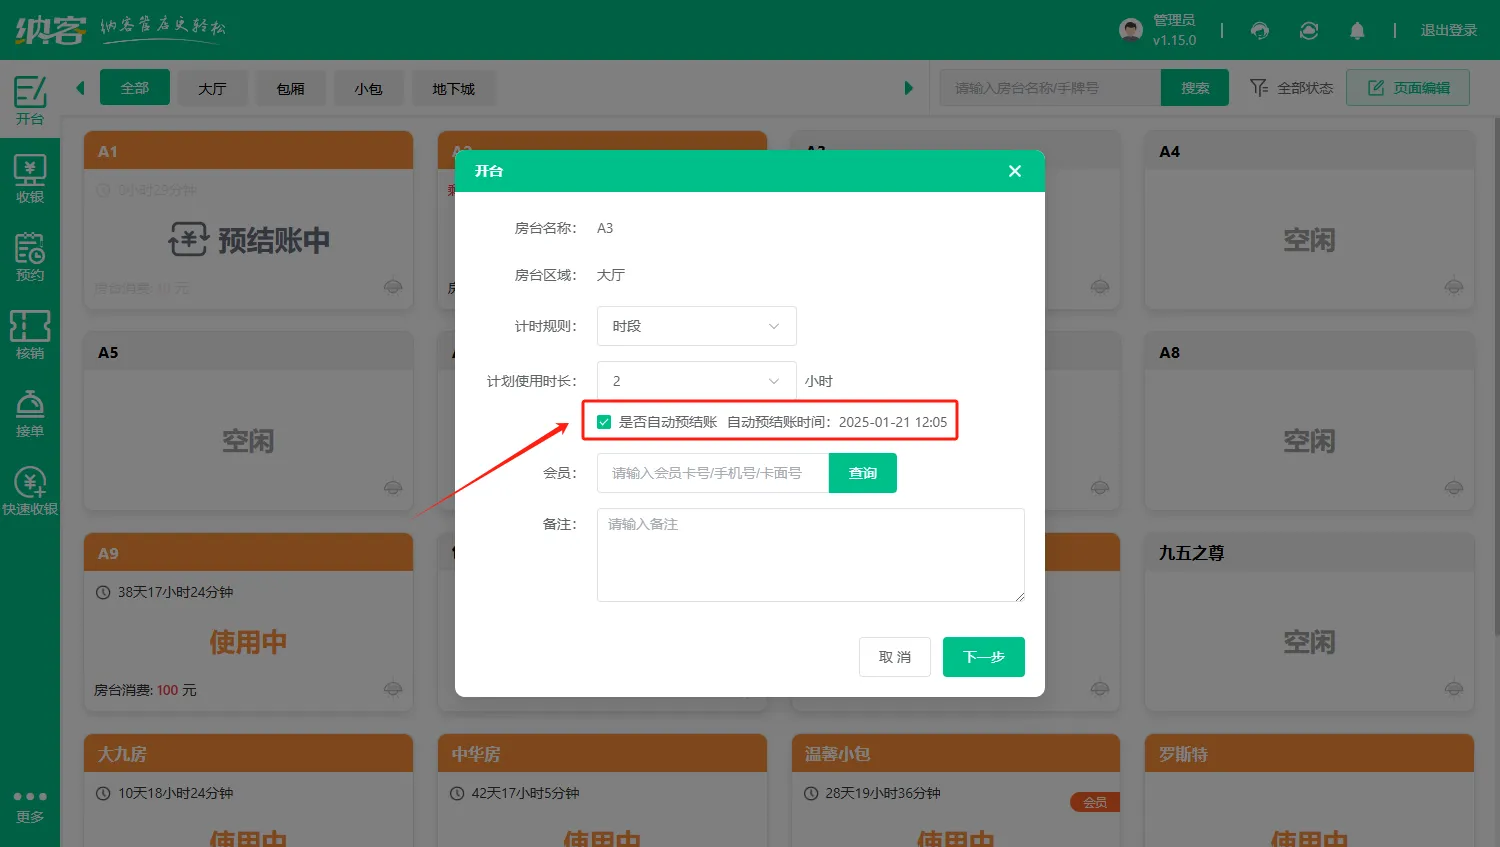Image resolution: width=1500 pixels, height=847 pixels.
Task: Expand the 计划使用时长 dropdown
Action: pyautogui.click(x=697, y=381)
